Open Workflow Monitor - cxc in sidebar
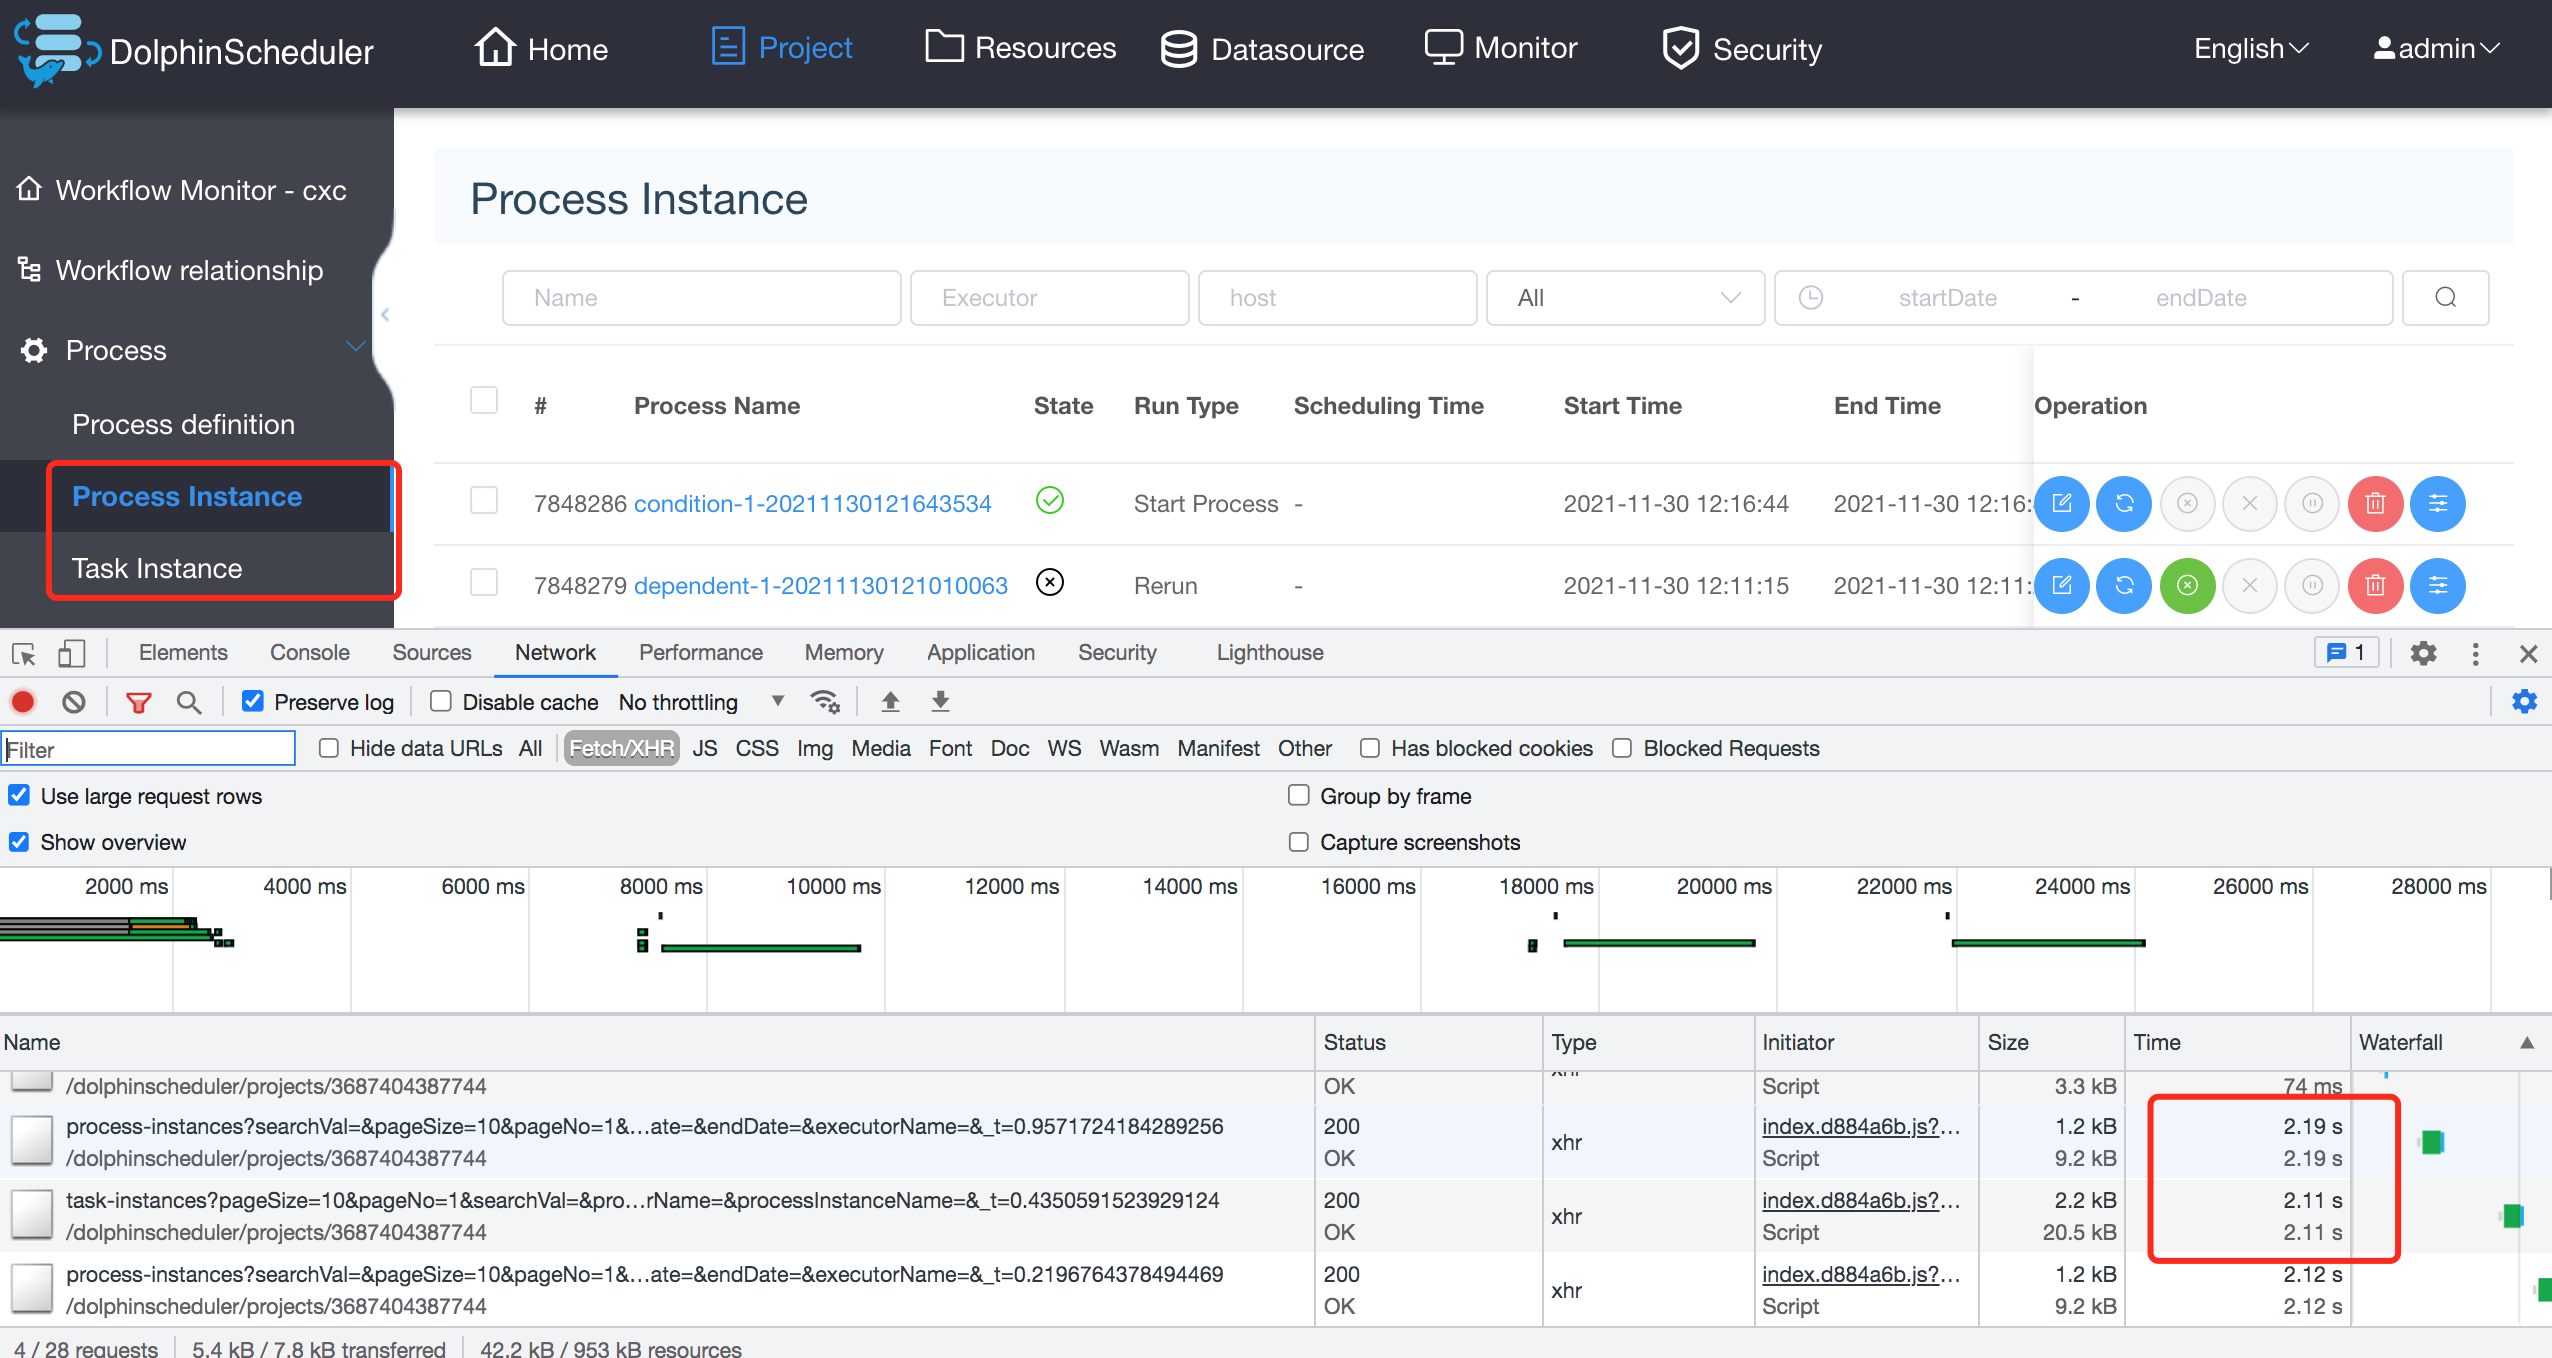Image resolution: width=2552 pixels, height=1358 pixels. click(x=181, y=190)
